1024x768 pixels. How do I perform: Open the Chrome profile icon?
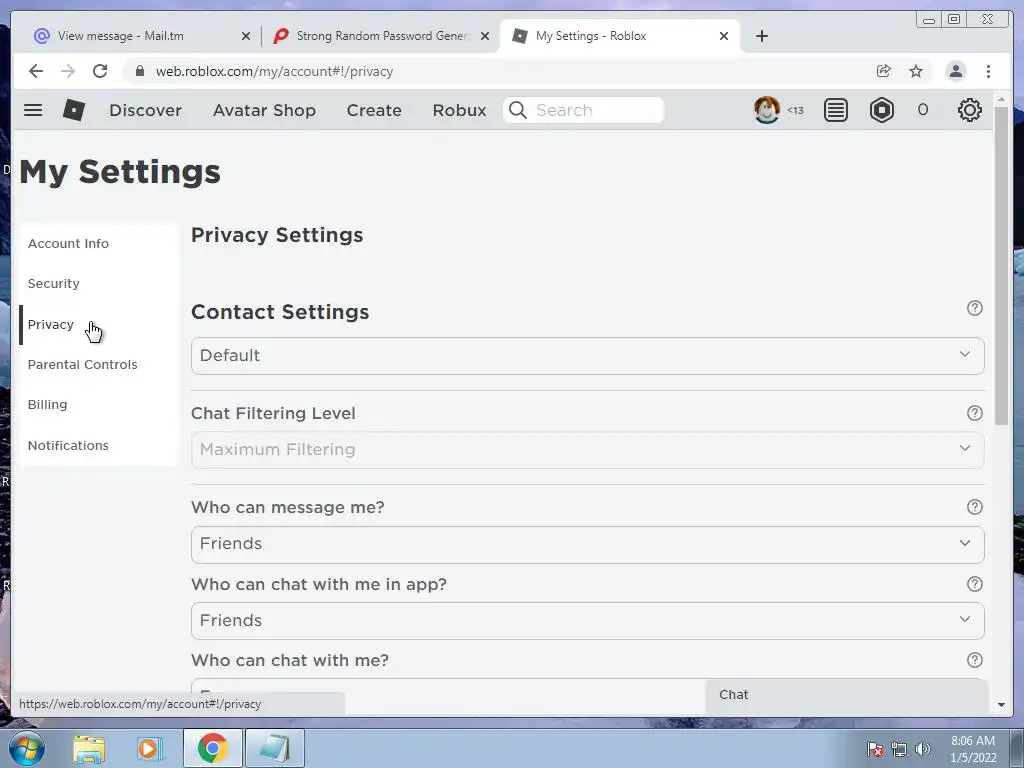955,71
